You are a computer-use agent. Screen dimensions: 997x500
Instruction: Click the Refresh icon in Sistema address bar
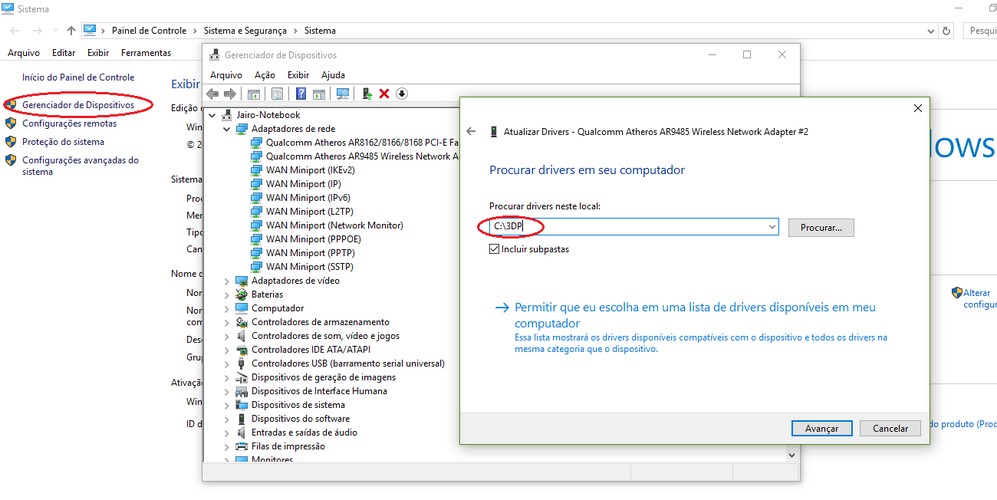coord(946,31)
